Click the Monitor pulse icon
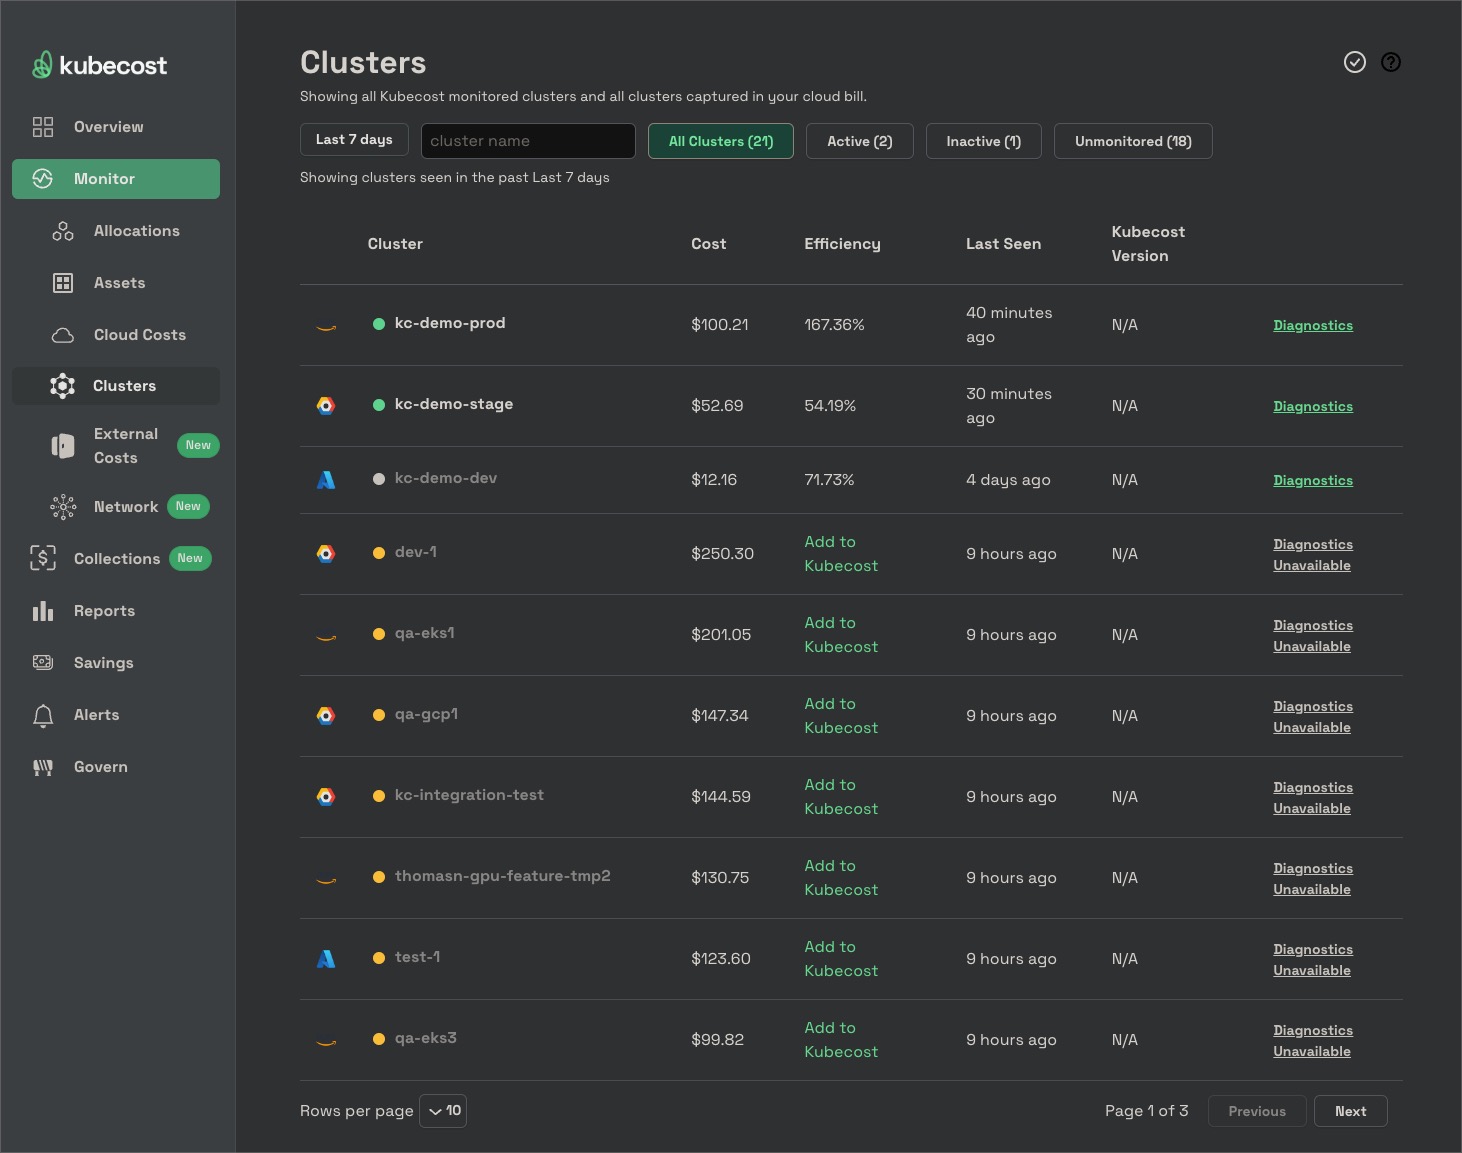The image size is (1462, 1153). pyautogui.click(x=43, y=179)
